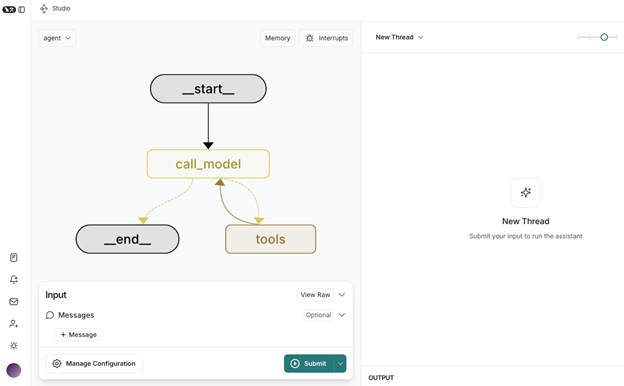Toggle the sun theme icon
This screenshot has width=624, height=386.
(x=14, y=345)
